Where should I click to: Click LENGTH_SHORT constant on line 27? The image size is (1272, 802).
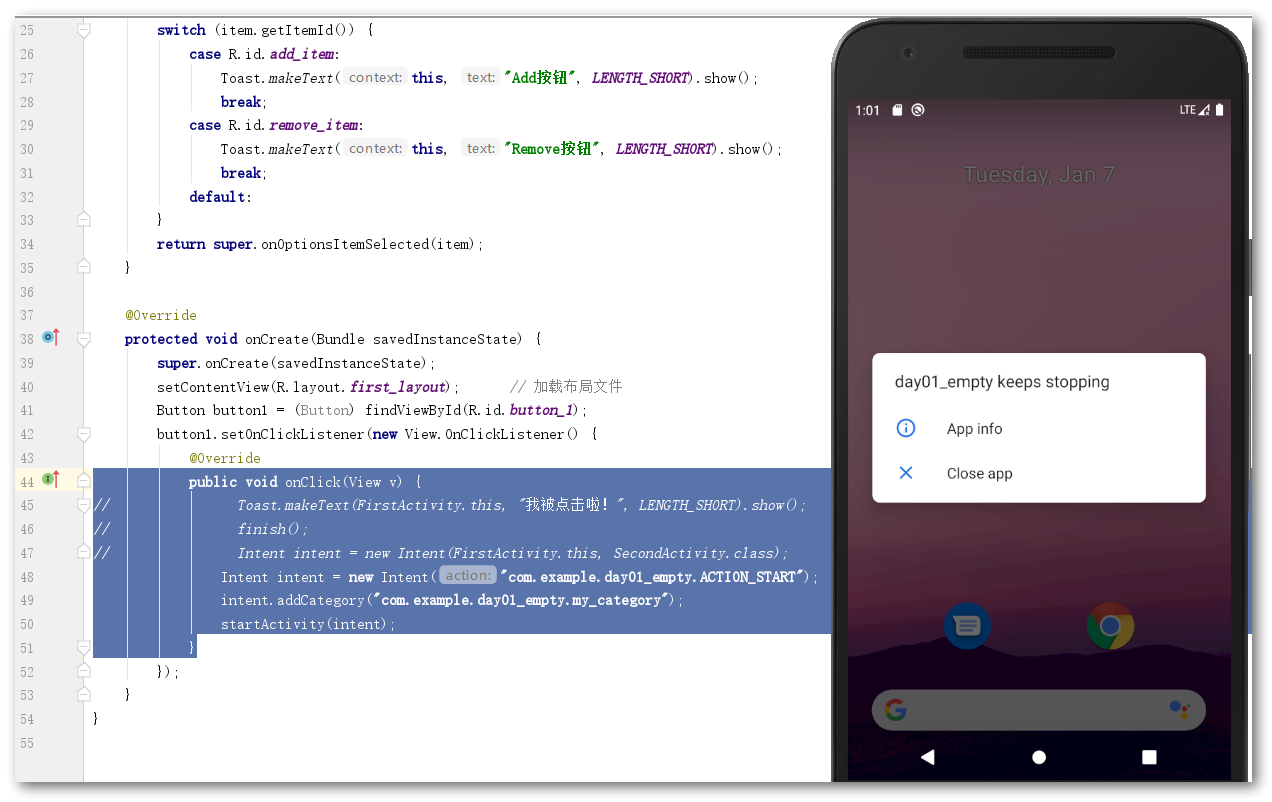[640, 77]
